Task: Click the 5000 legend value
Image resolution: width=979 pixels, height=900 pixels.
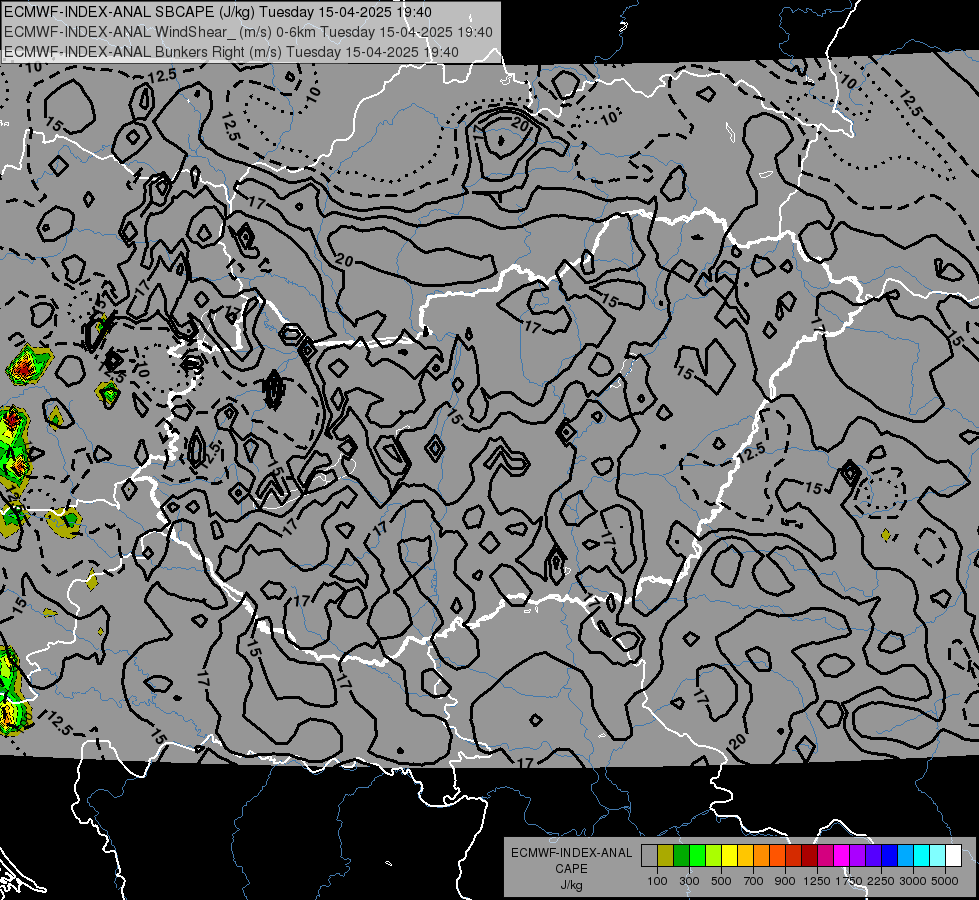Action: pyautogui.click(x=945, y=881)
